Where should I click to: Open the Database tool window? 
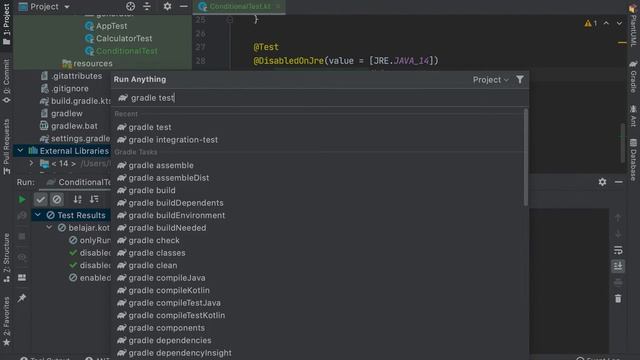point(633,160)
